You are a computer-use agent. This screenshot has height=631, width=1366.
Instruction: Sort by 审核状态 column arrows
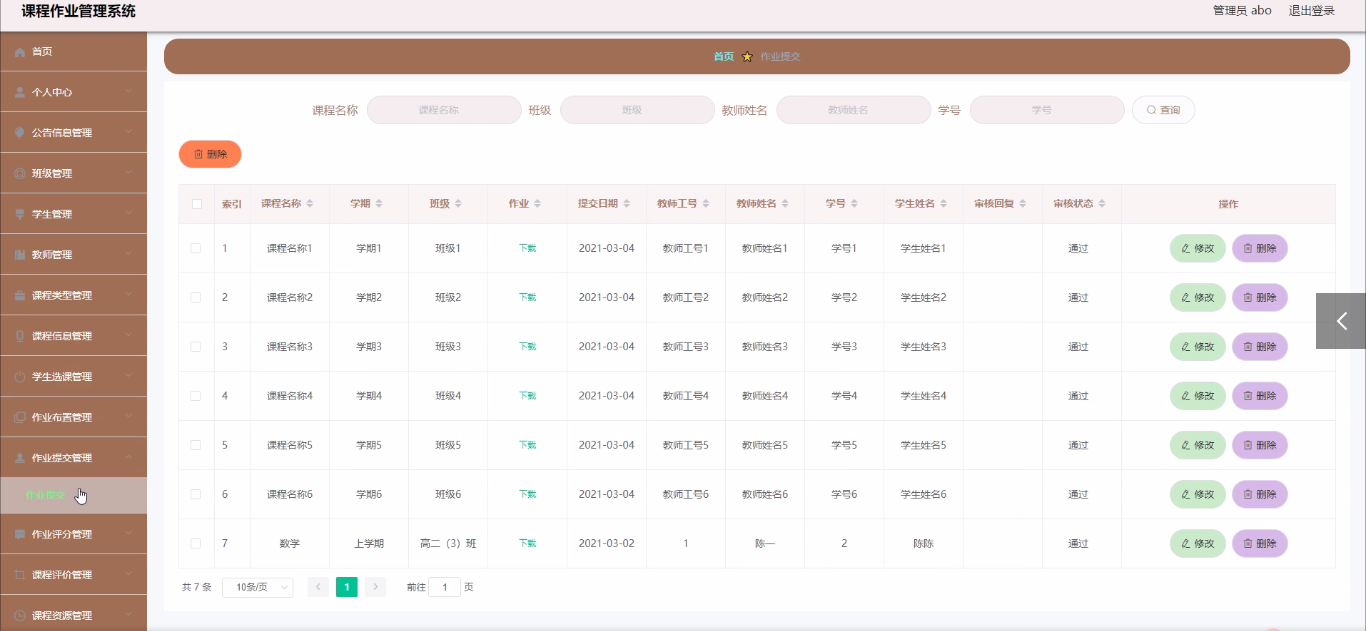pos(1102,204)
